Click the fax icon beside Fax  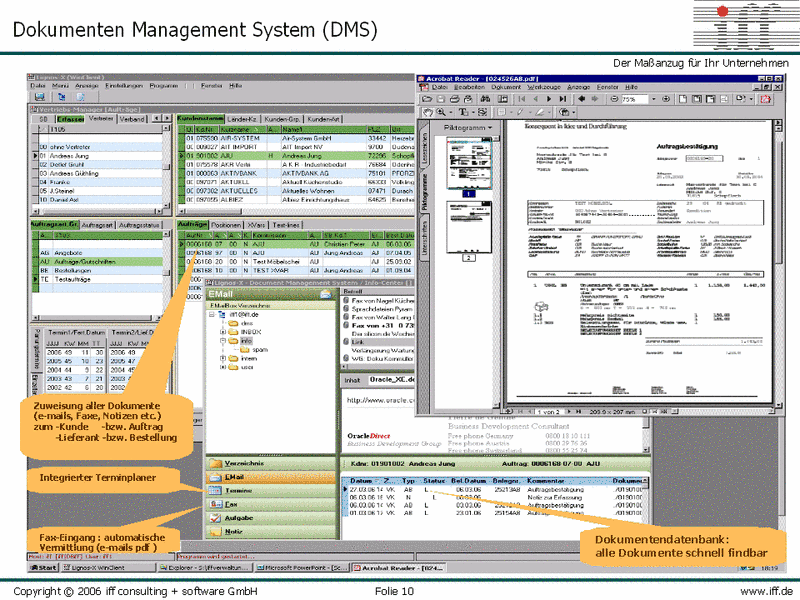click(216, 504)
